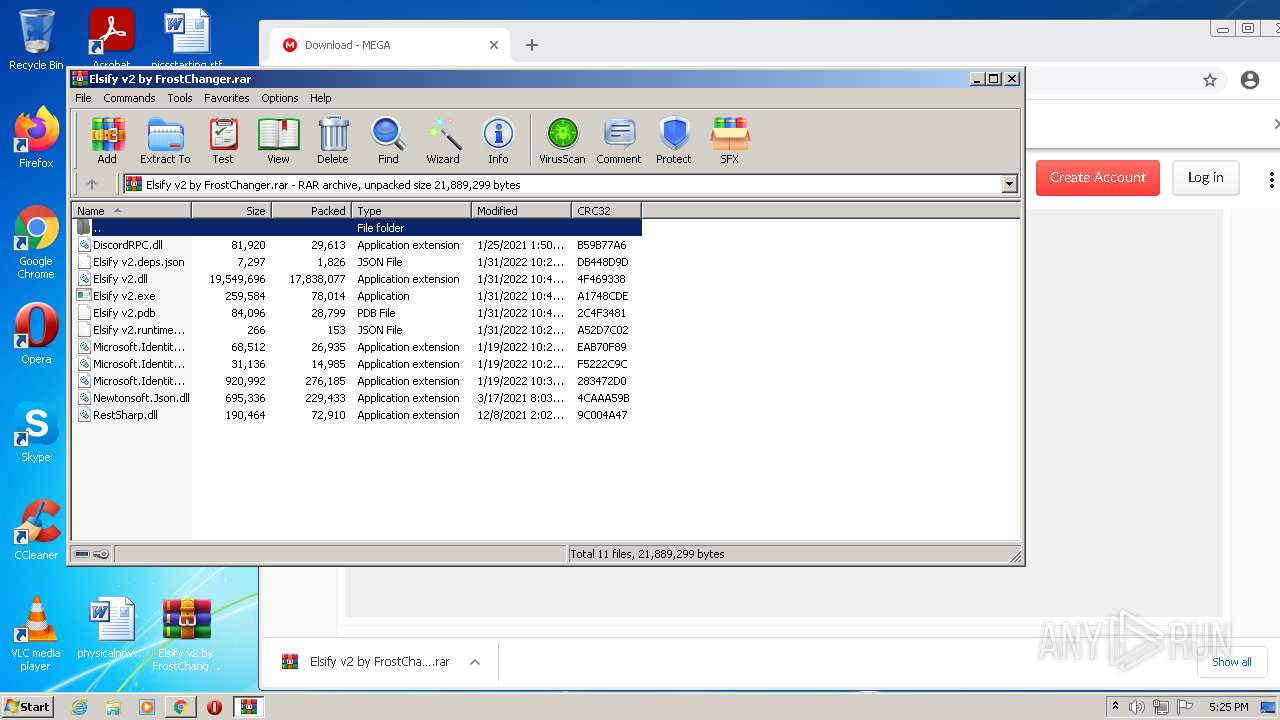
Task: Sort files by Name column header
Action: [131, 210]
